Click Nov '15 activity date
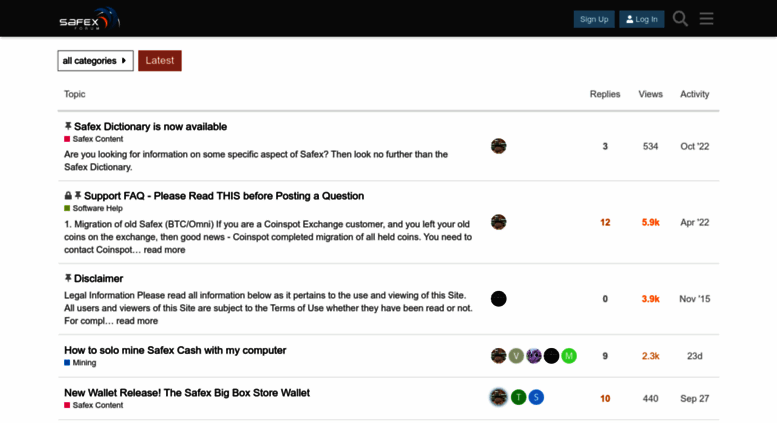 [x=694, y=299]
